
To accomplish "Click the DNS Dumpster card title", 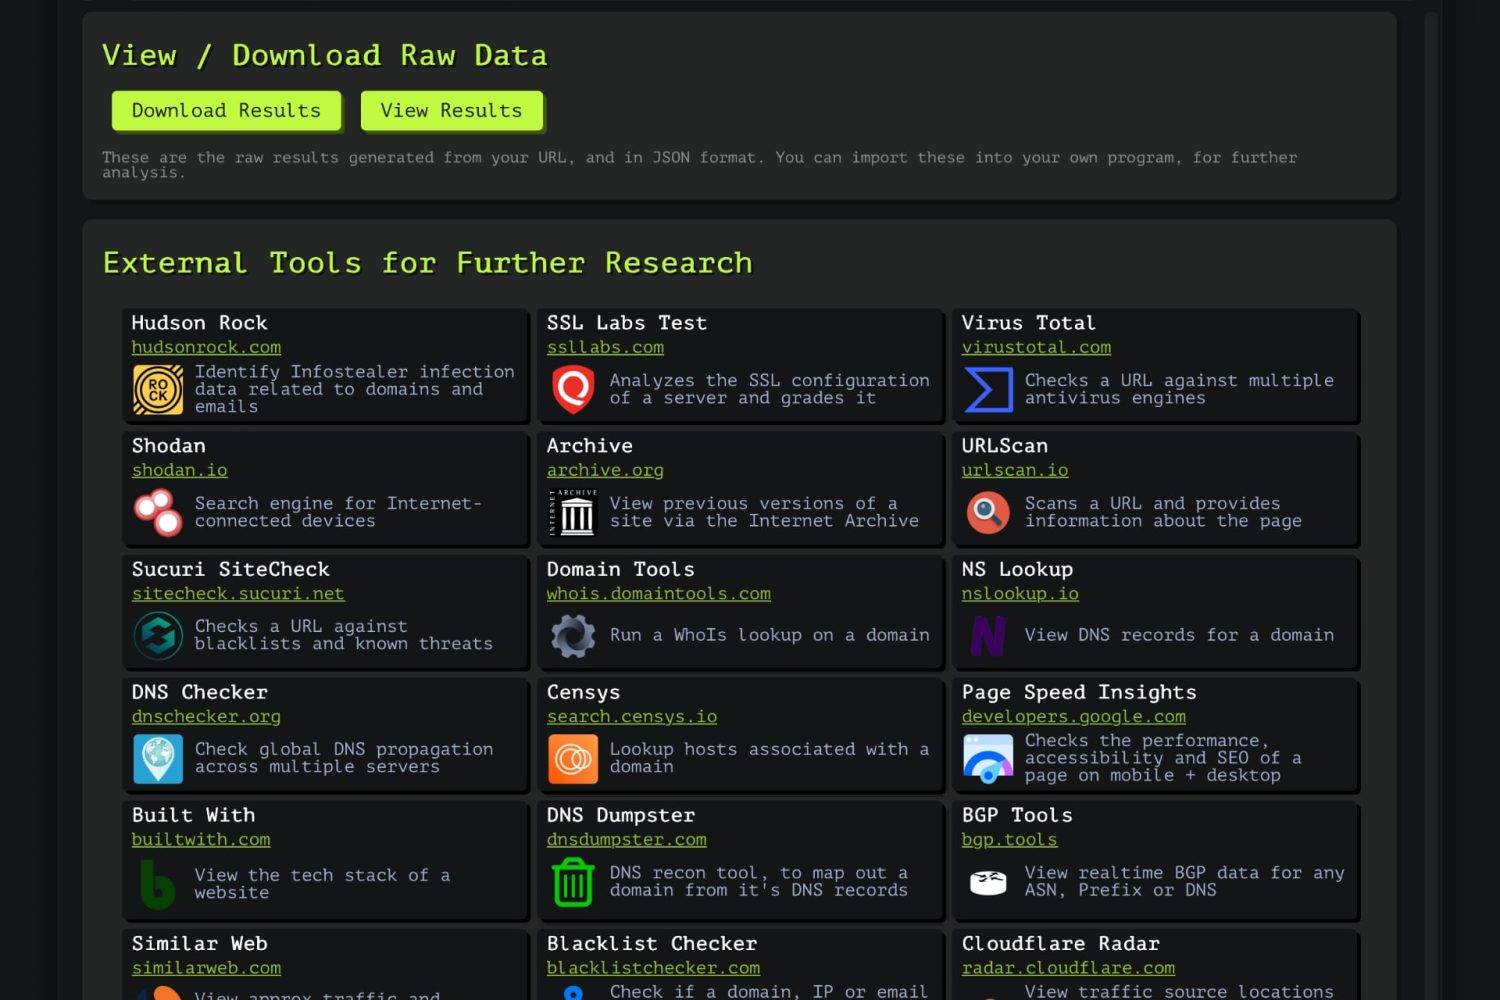I will pyautogui.click(x=620, y=815).
